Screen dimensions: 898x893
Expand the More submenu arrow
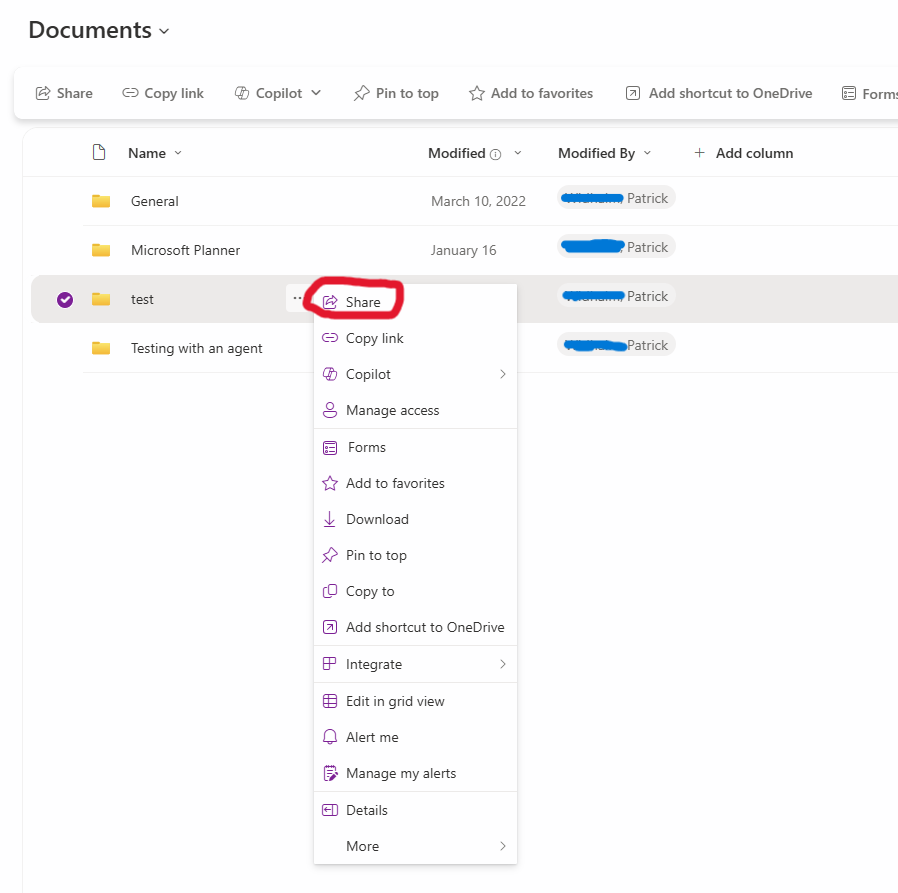(x=503, y=846)
